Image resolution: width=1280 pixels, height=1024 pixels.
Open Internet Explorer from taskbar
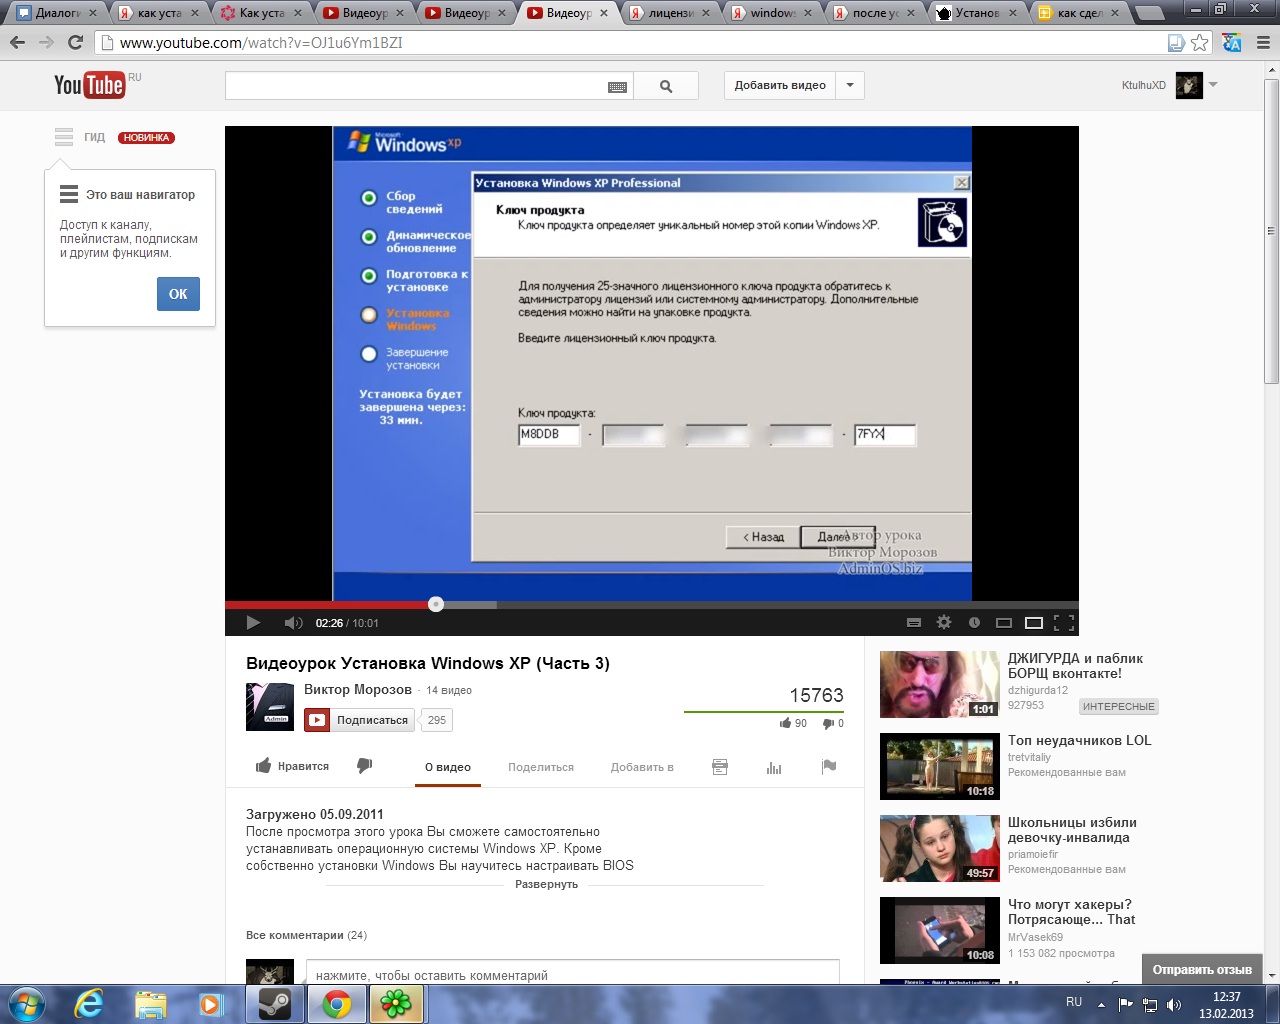(x=89, y=1004)
